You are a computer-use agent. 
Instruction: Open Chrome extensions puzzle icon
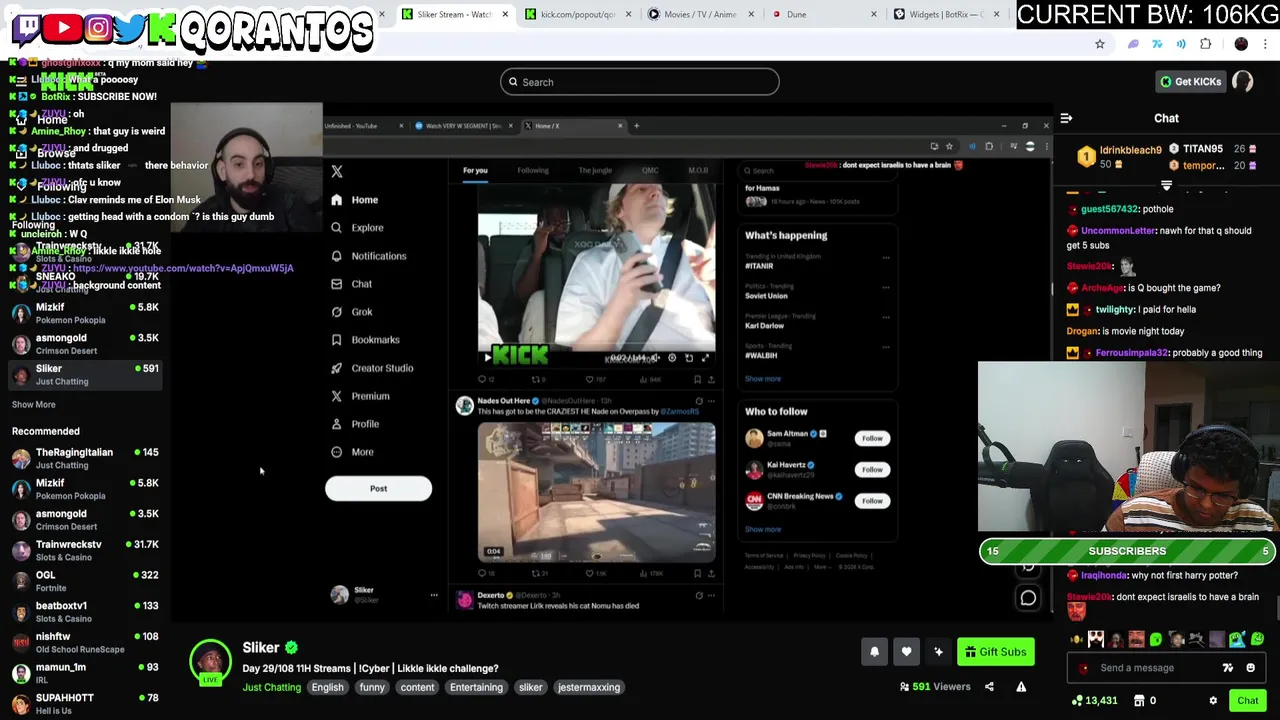(x=1205, y=44)
